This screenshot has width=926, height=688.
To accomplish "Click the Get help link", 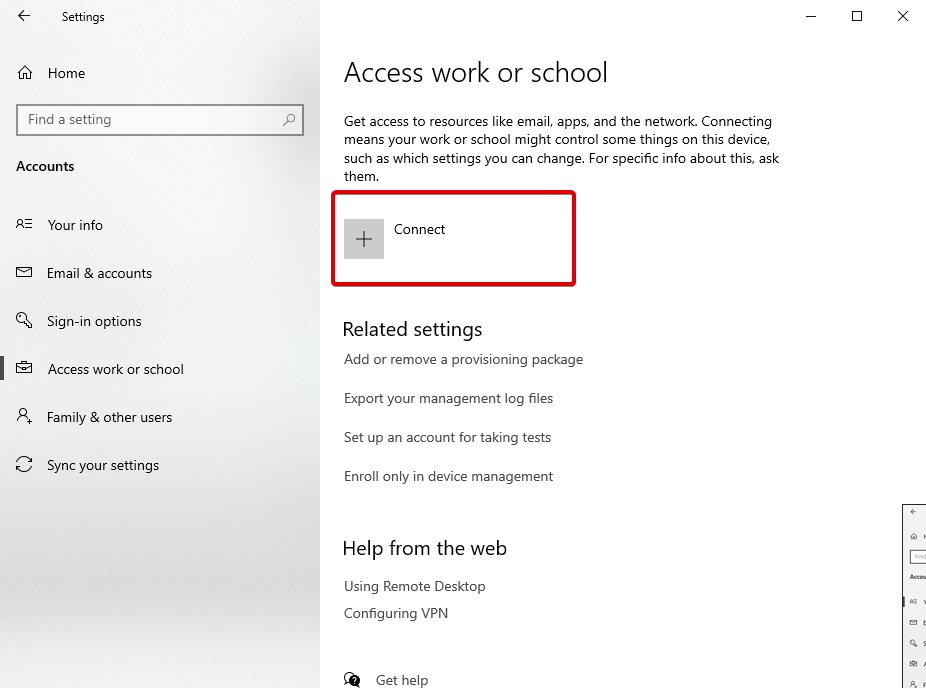I will (x=402, y=680).
